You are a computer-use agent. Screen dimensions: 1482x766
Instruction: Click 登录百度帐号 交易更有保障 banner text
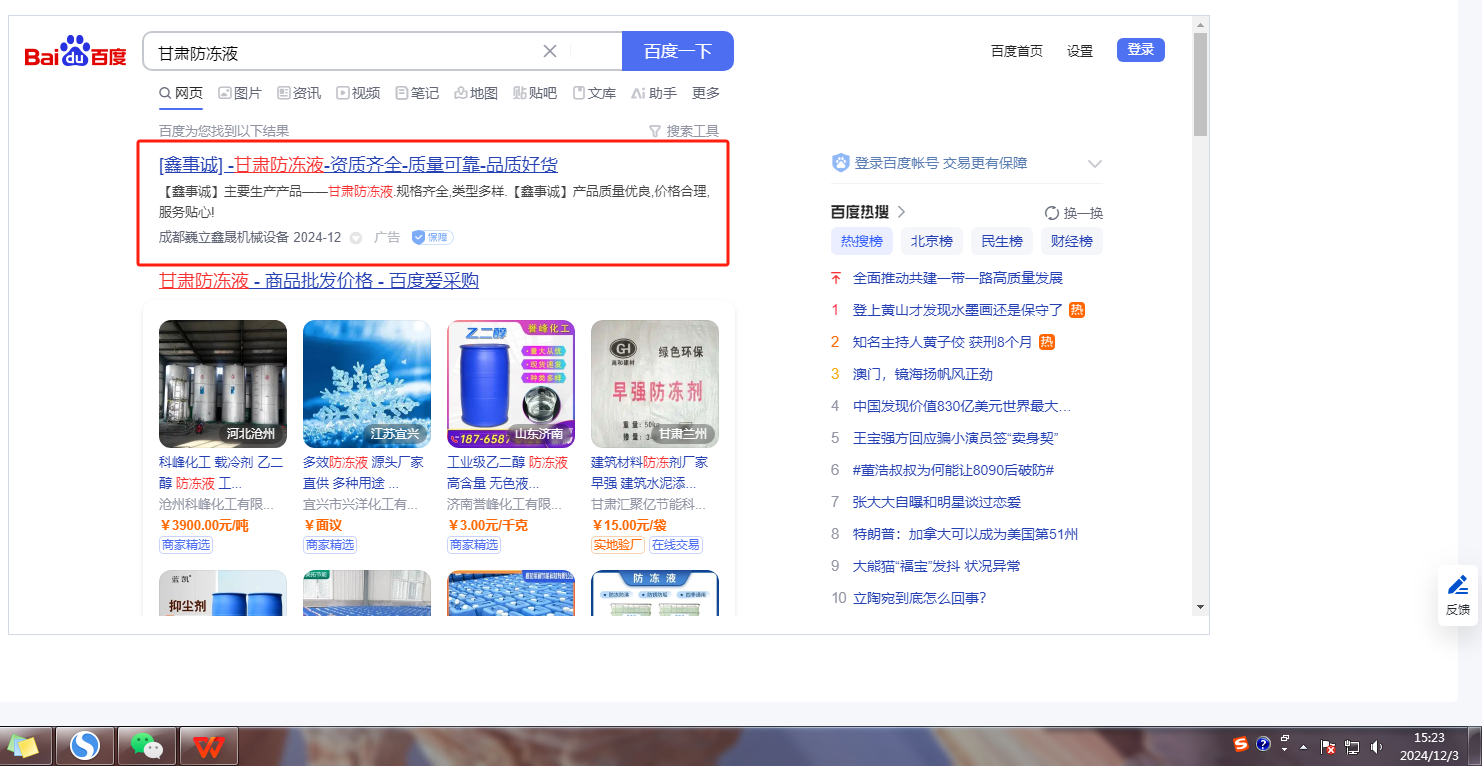tap(941, 163)
